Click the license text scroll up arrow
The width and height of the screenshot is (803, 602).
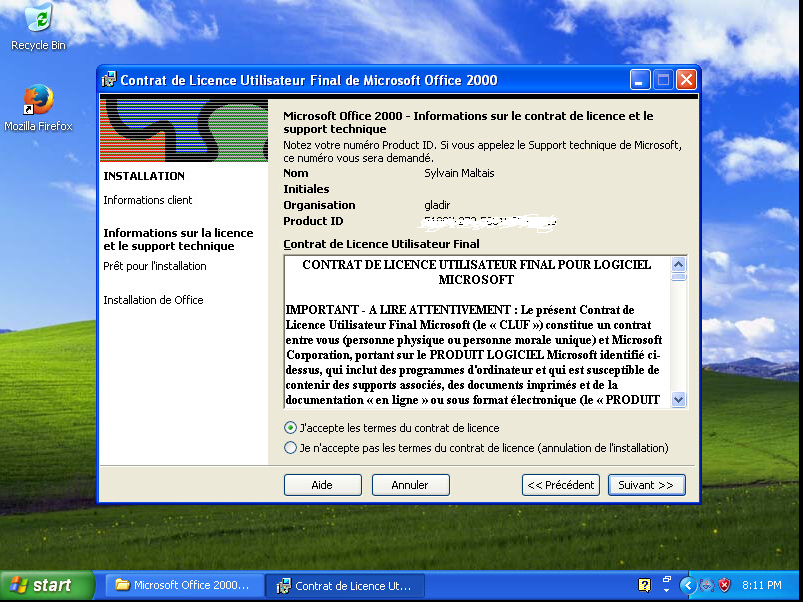click(x=679, y=264)
